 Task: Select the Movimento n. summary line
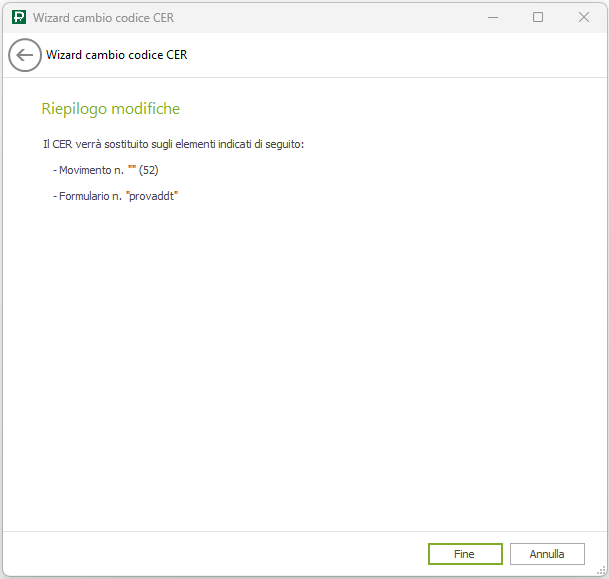[105, 170]
